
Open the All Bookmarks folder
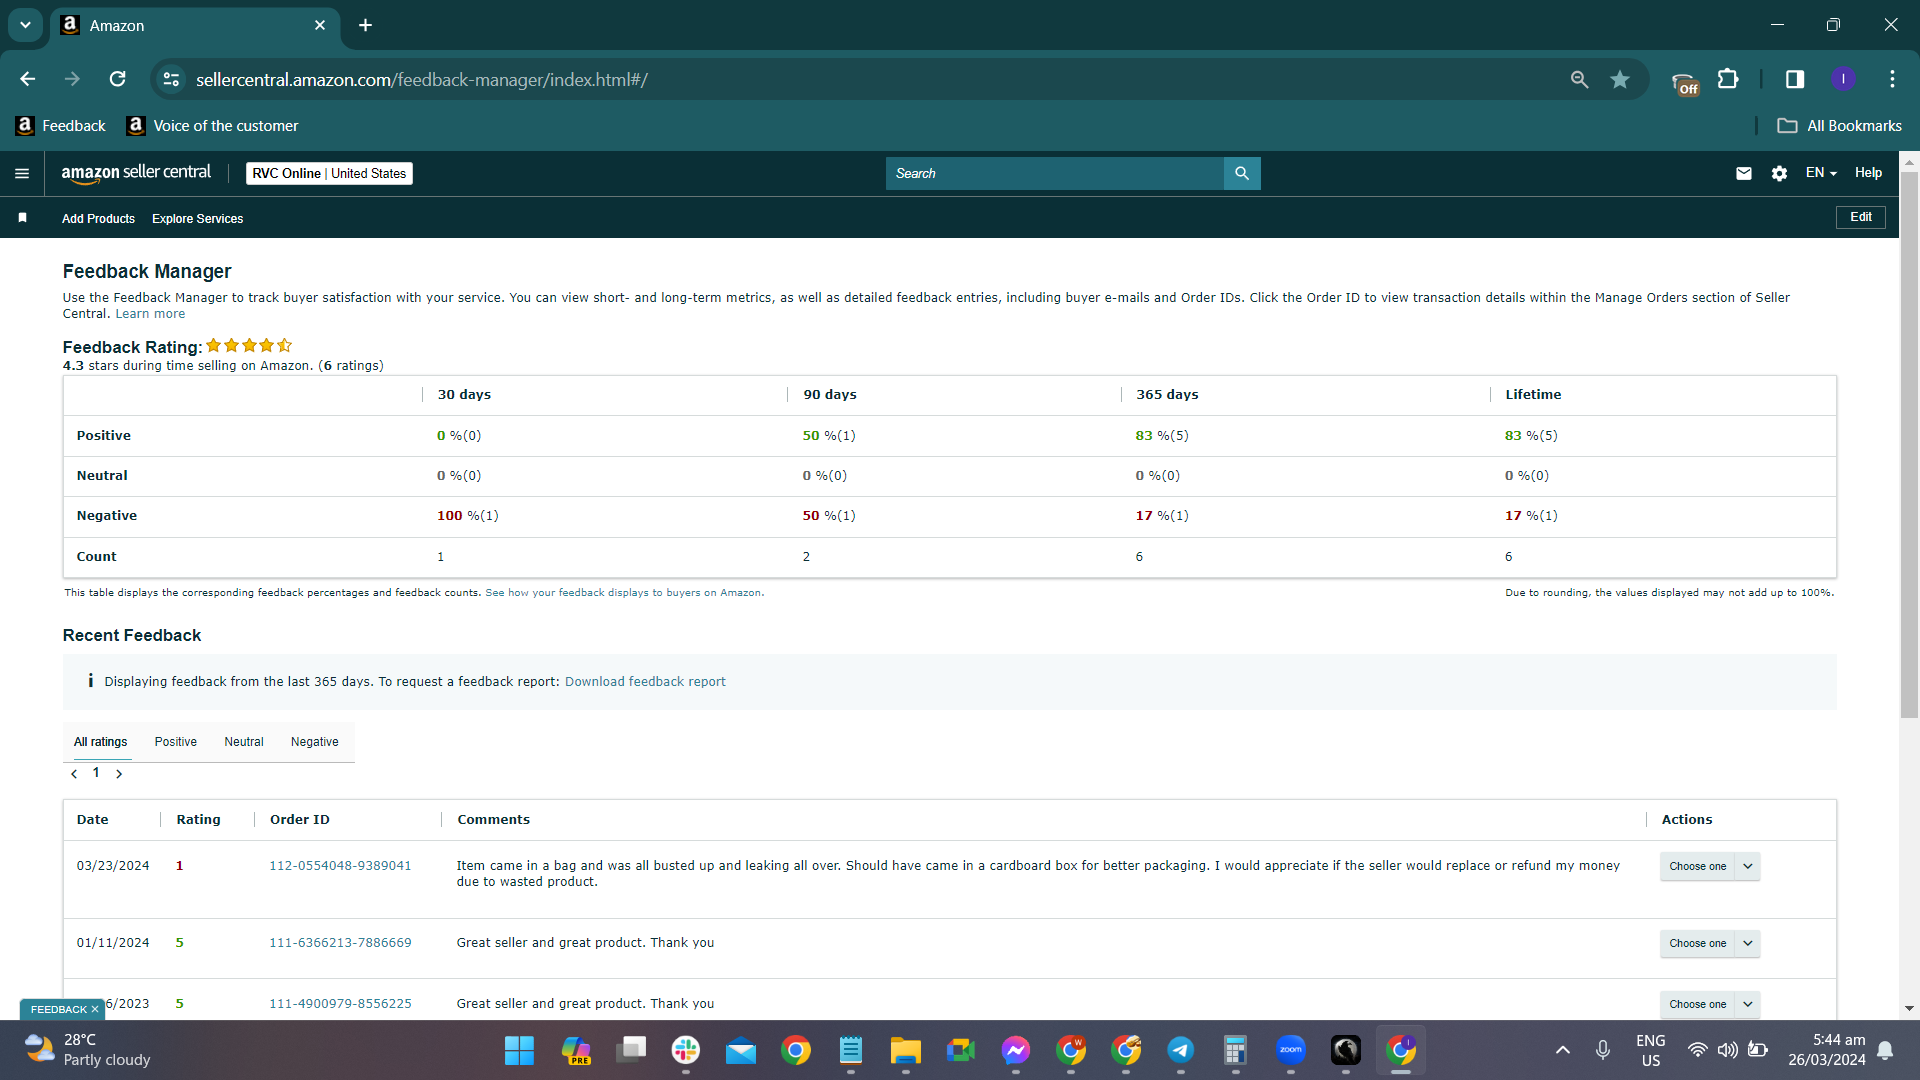pos(1840,126)
